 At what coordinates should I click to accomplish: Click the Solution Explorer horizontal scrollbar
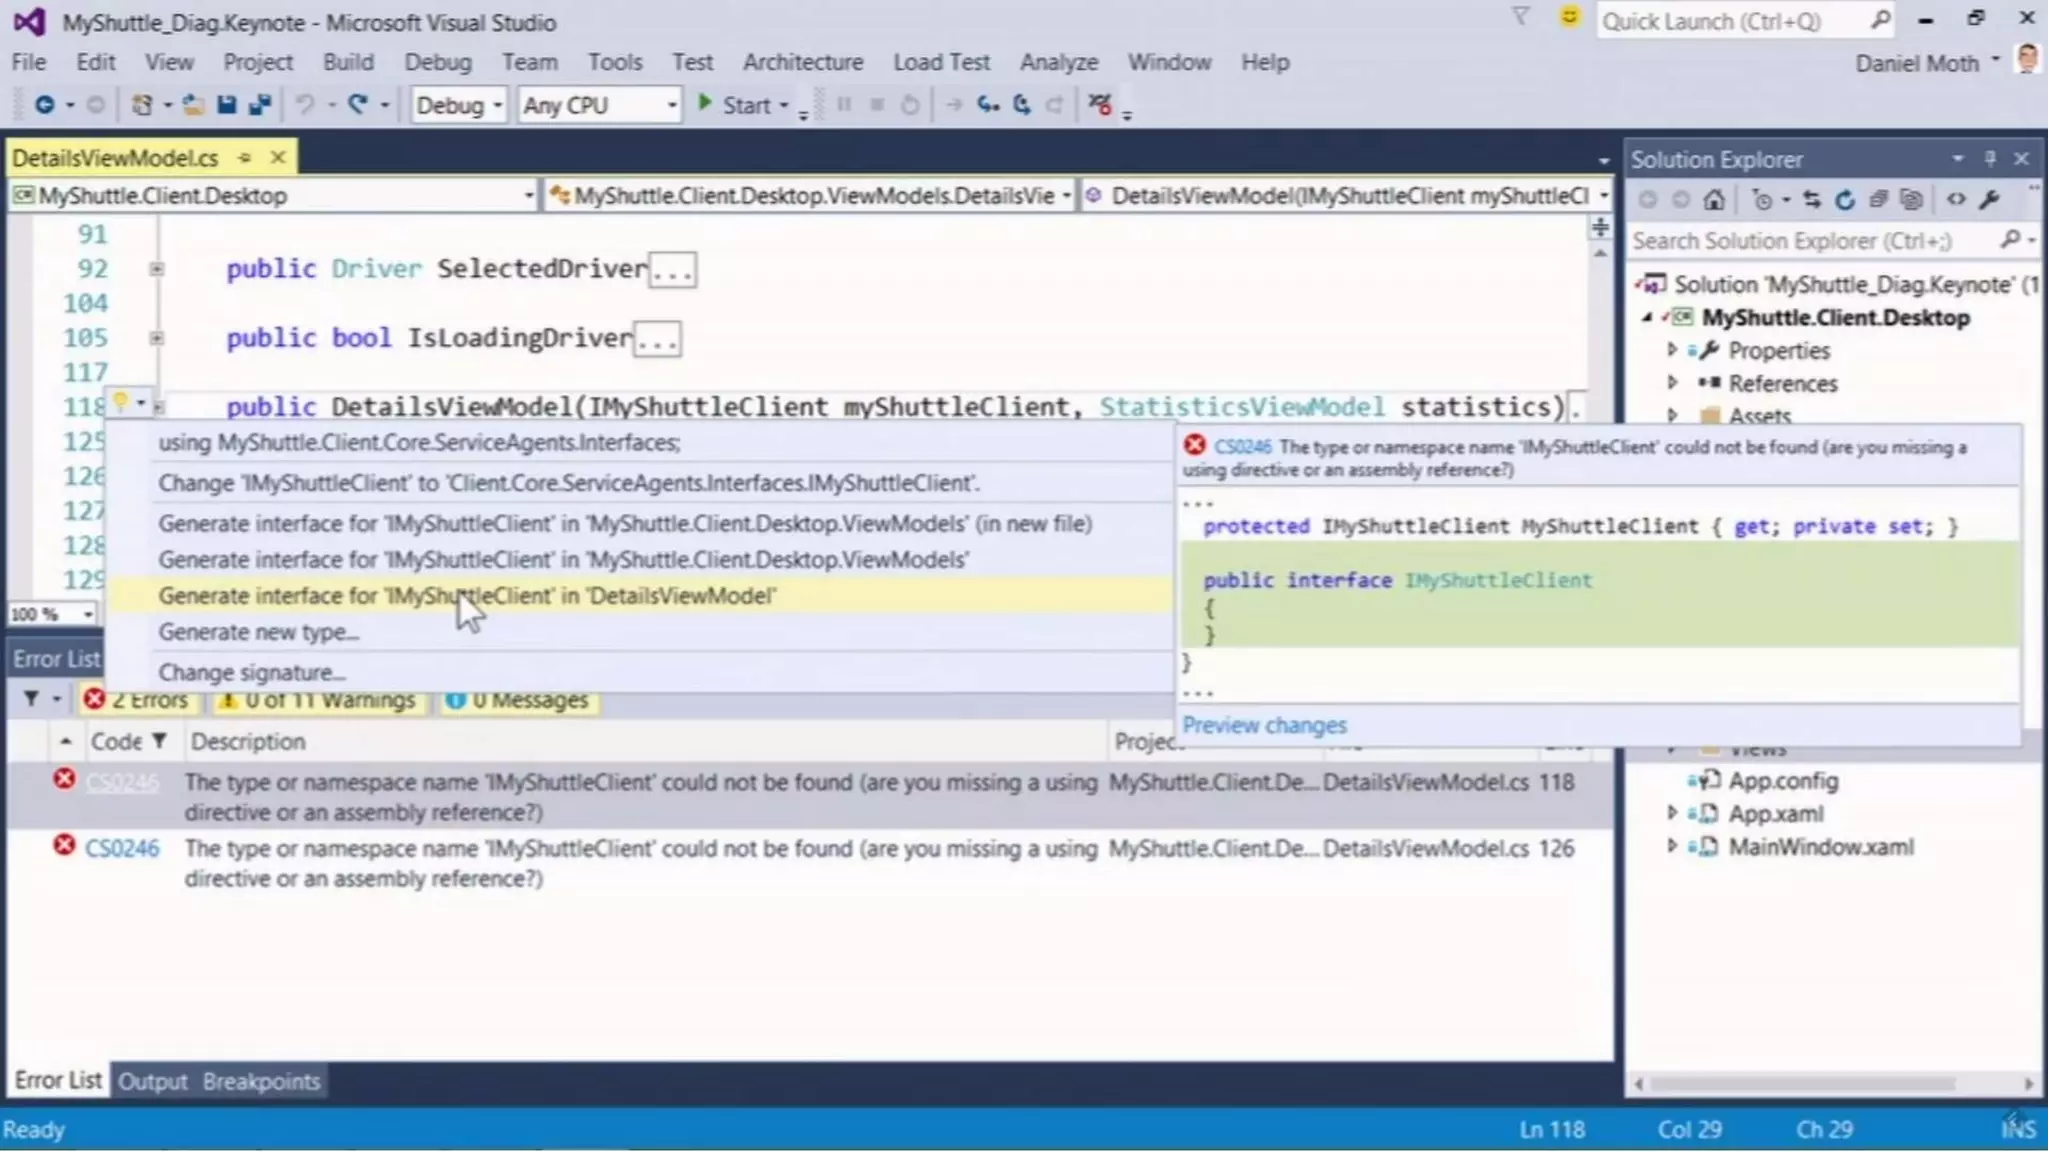pyautogui.click(x=1802, y=1083)
